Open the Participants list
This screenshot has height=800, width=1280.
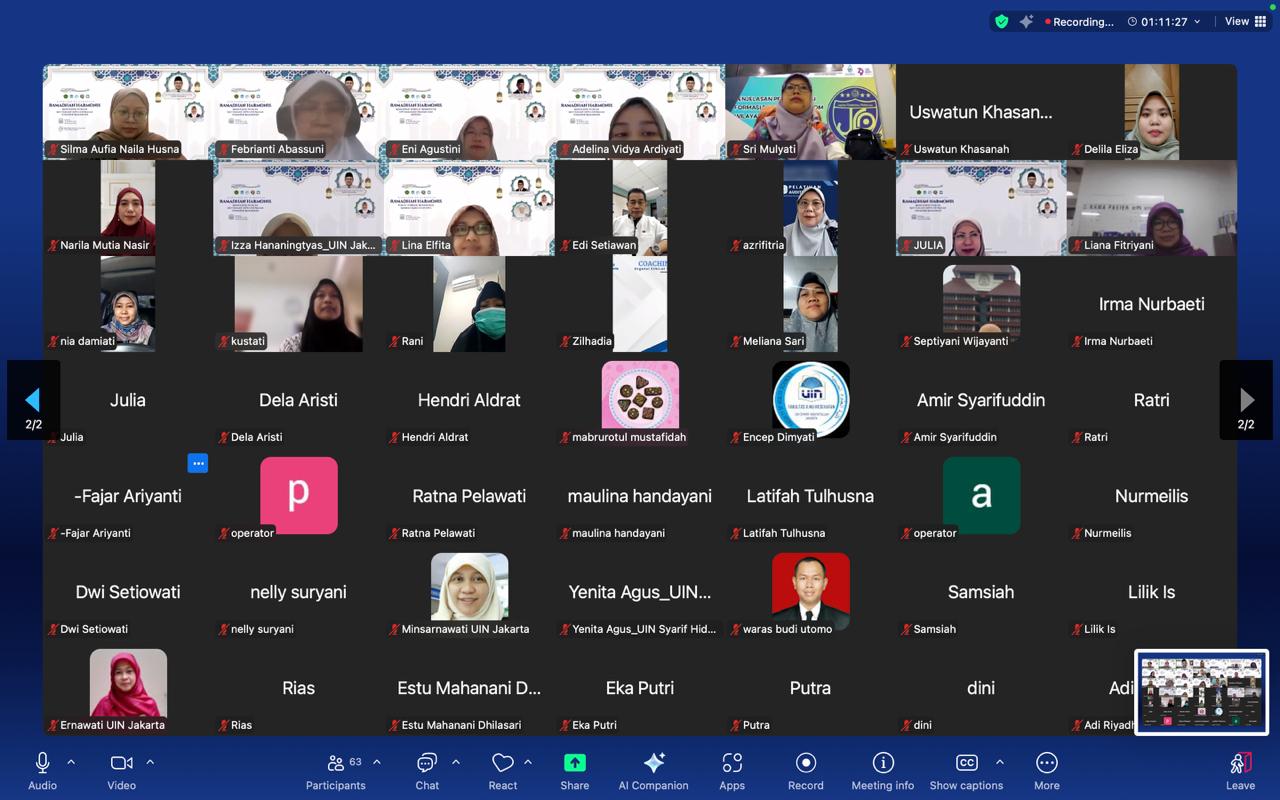pyautogui.click(x=336, y=770)
